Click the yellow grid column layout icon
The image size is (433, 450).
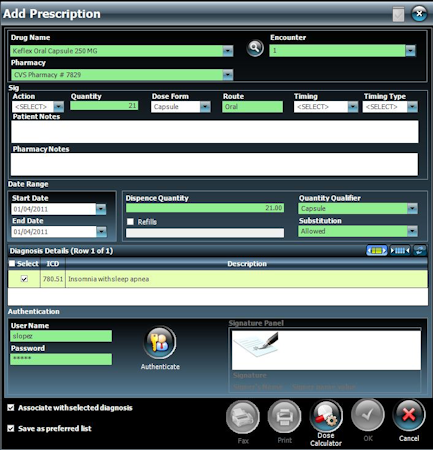[377, 250]
